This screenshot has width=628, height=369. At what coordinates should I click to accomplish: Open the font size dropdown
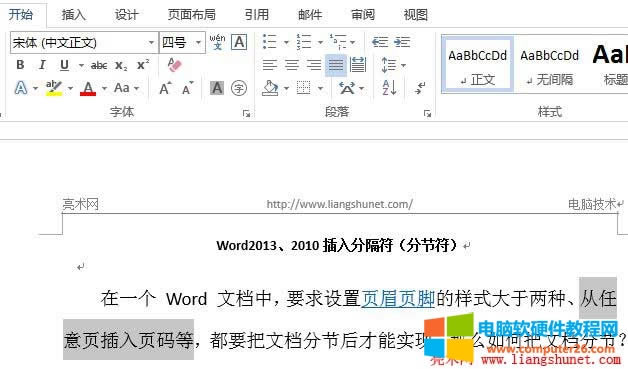point(198,42)
